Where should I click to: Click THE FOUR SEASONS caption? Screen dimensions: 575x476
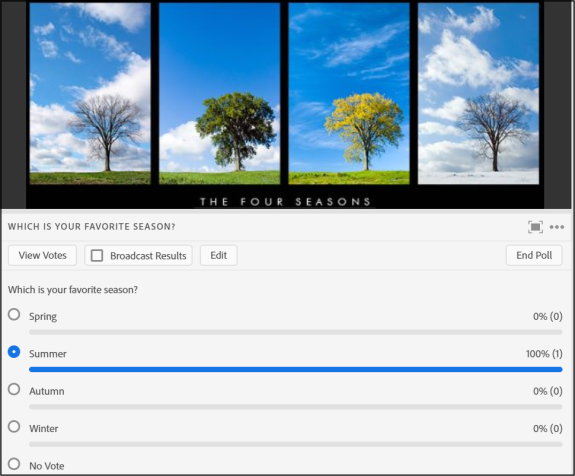coord(285,202)
